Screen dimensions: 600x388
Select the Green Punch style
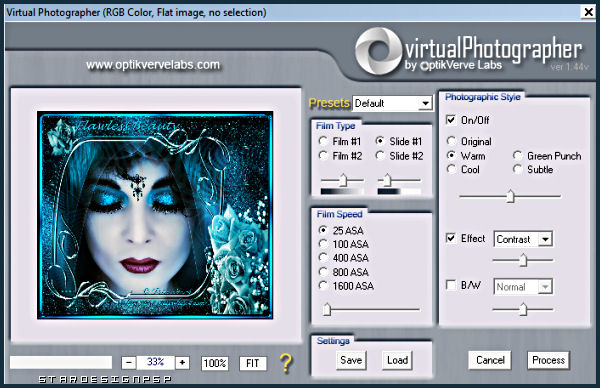(518, 155)
